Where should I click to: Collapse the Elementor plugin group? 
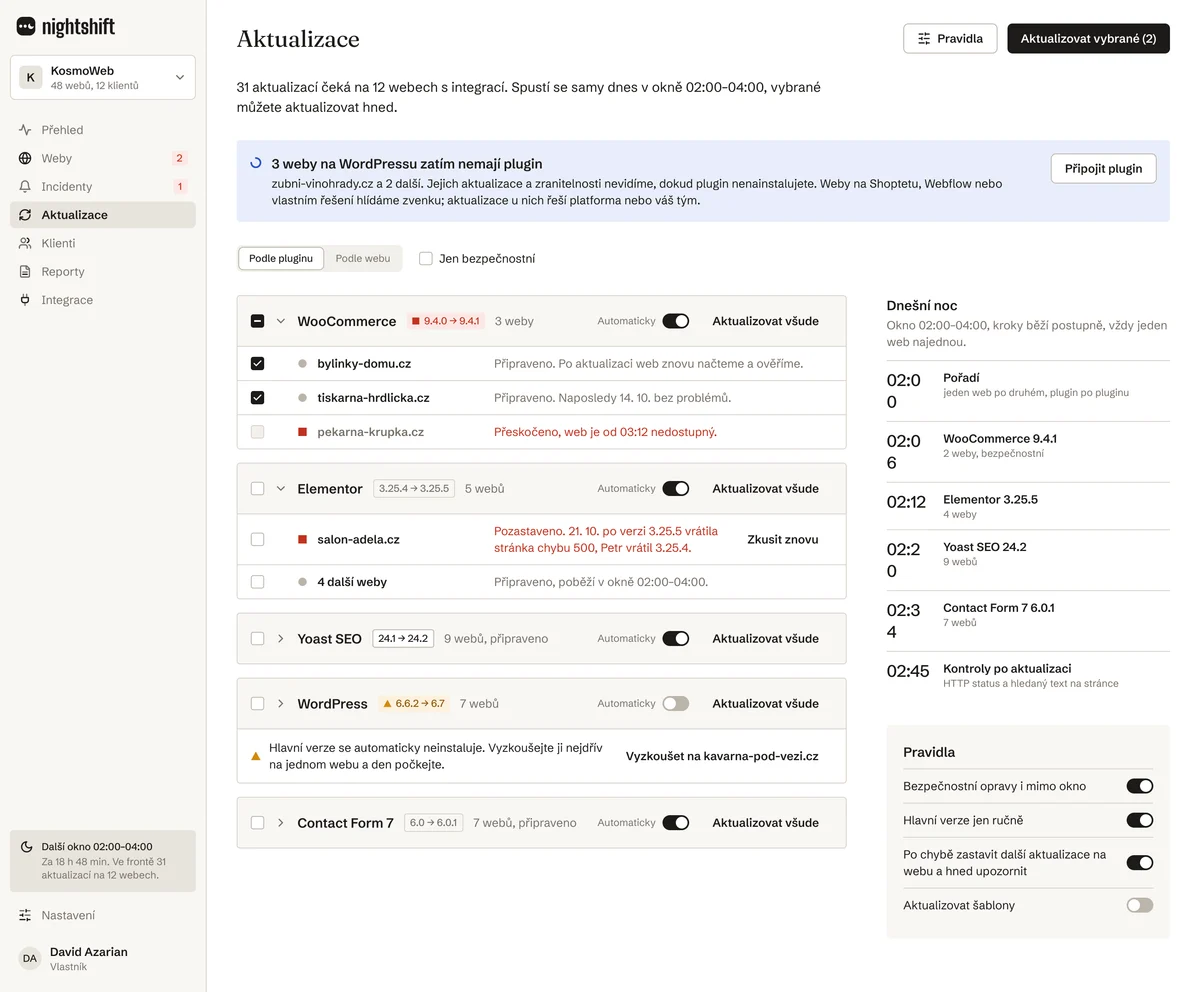click(x=281, y=489)
